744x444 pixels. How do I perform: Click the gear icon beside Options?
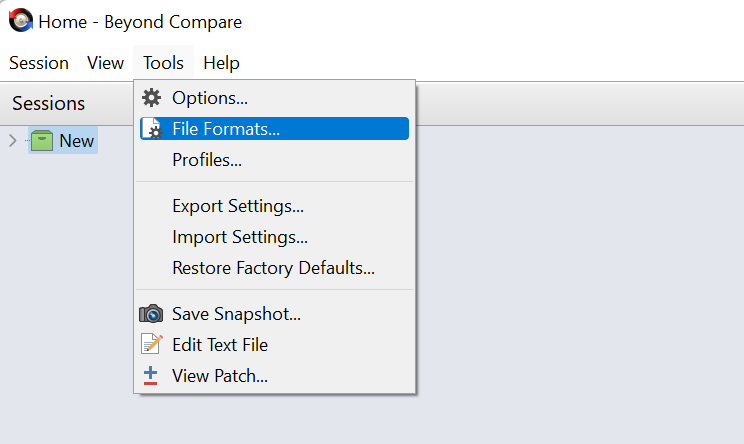click(152, 98)
